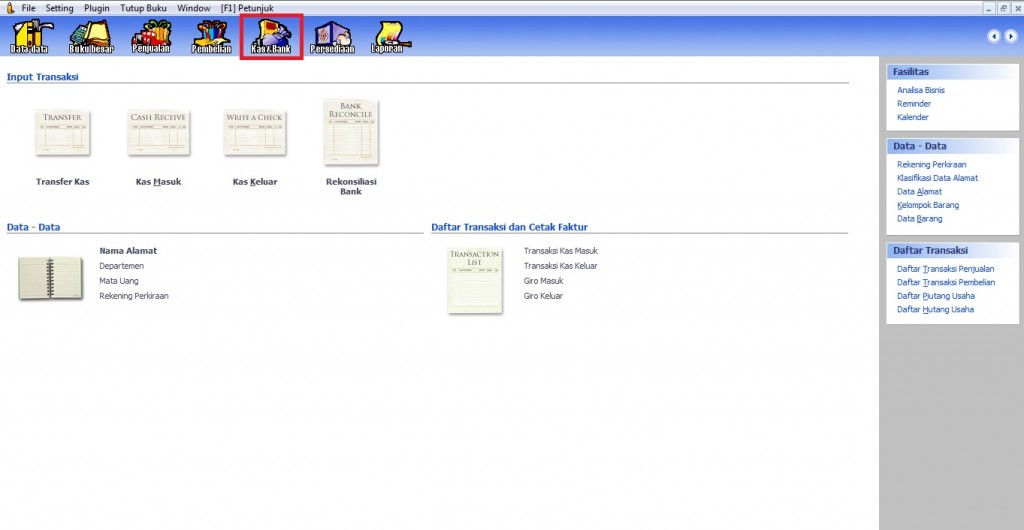Open the Plugin menu

pos(97,8)
